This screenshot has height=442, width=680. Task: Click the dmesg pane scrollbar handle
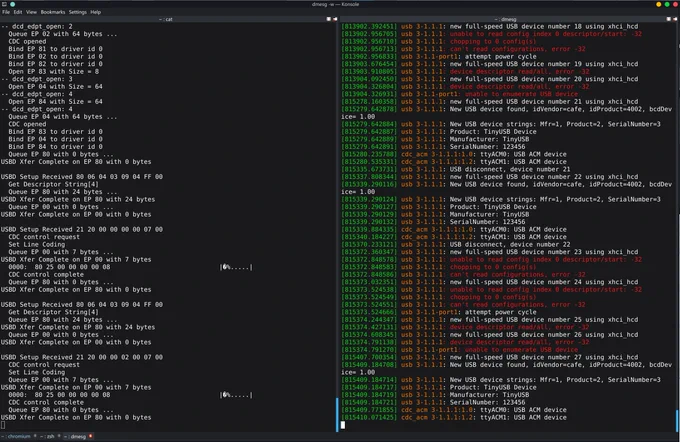[678, 420]
